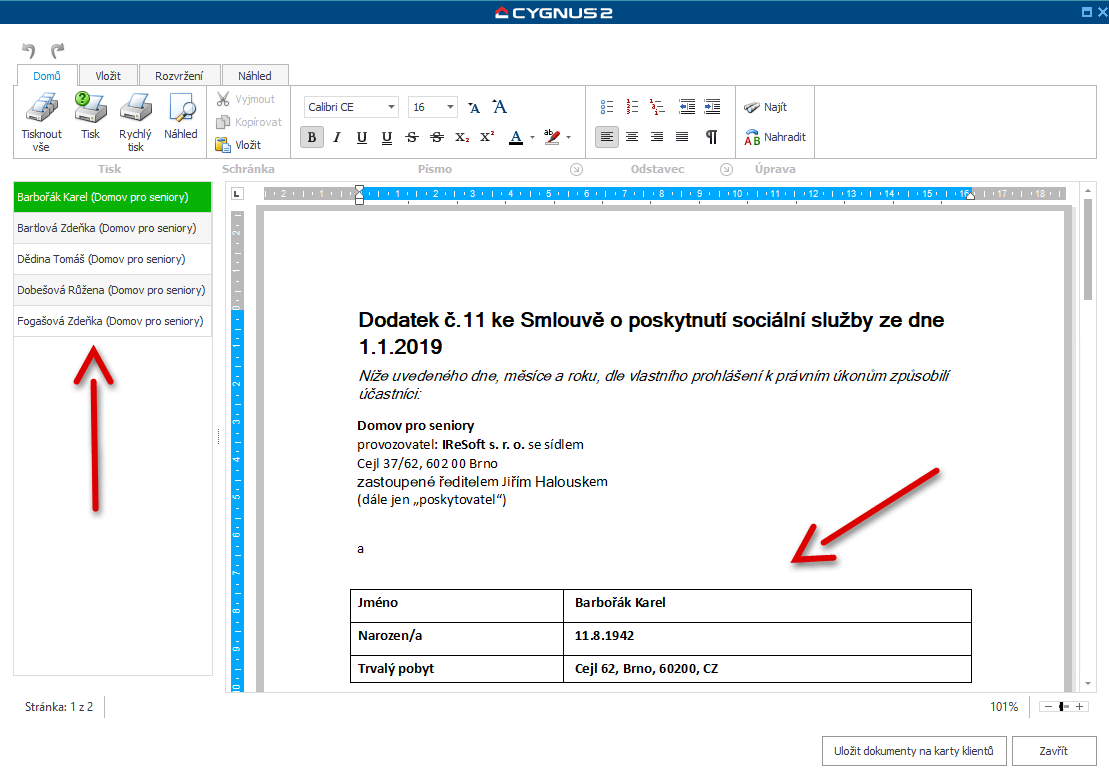Open font color dropdown arrow
Image resolution: width=1109 pixels, height=776 pixels.
click(532, 137)
